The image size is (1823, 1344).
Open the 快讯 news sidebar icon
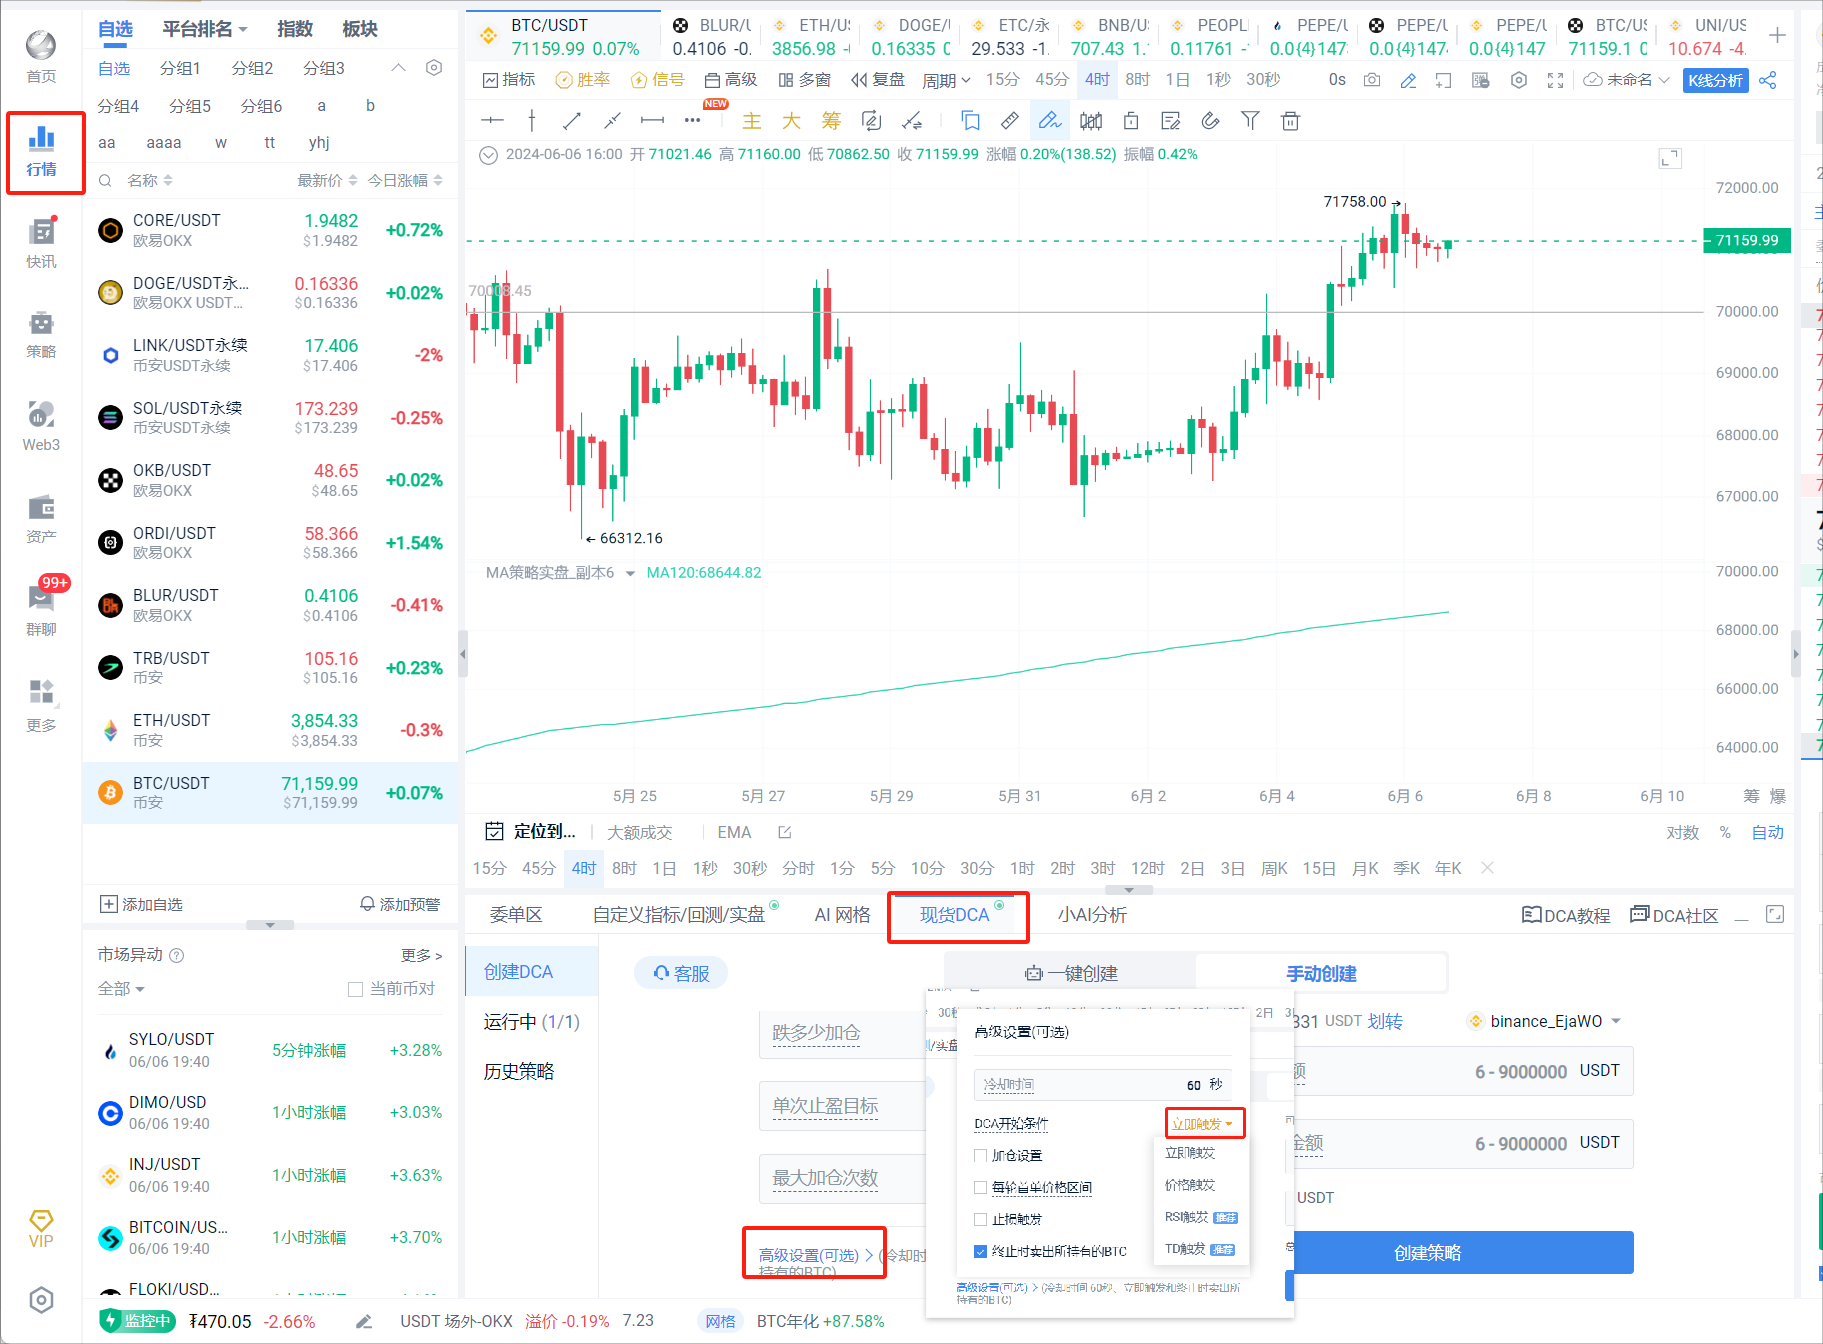[x=41, y=242]
